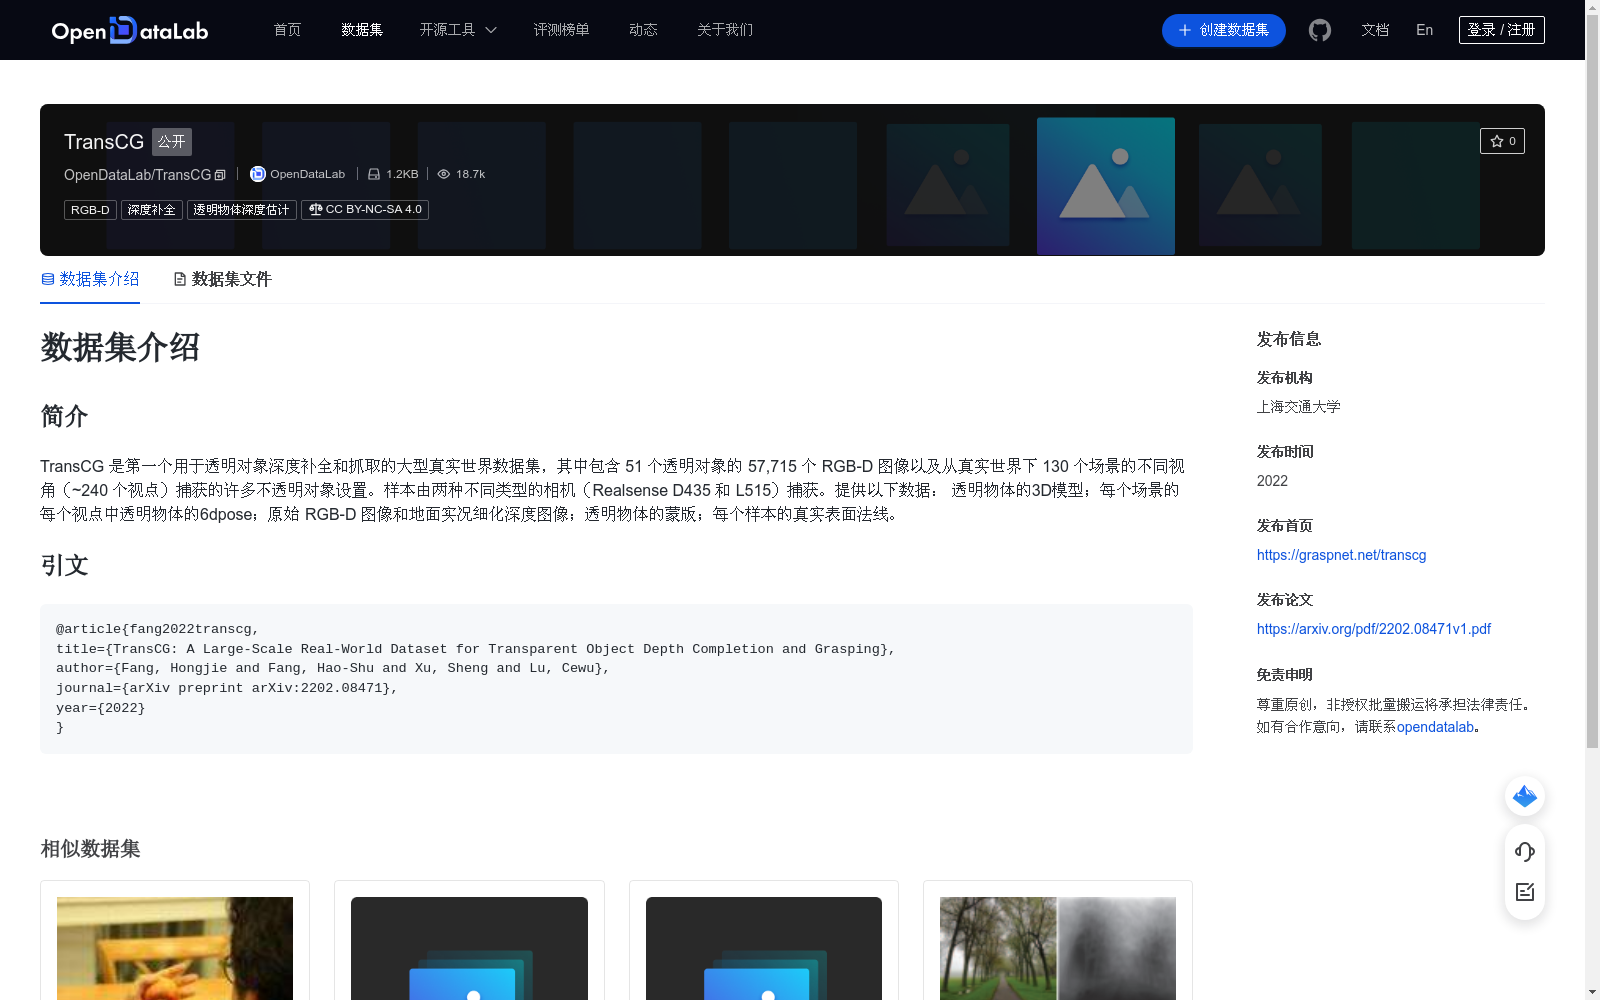Click the 相似数据集 heading

[x=90, y=849]
